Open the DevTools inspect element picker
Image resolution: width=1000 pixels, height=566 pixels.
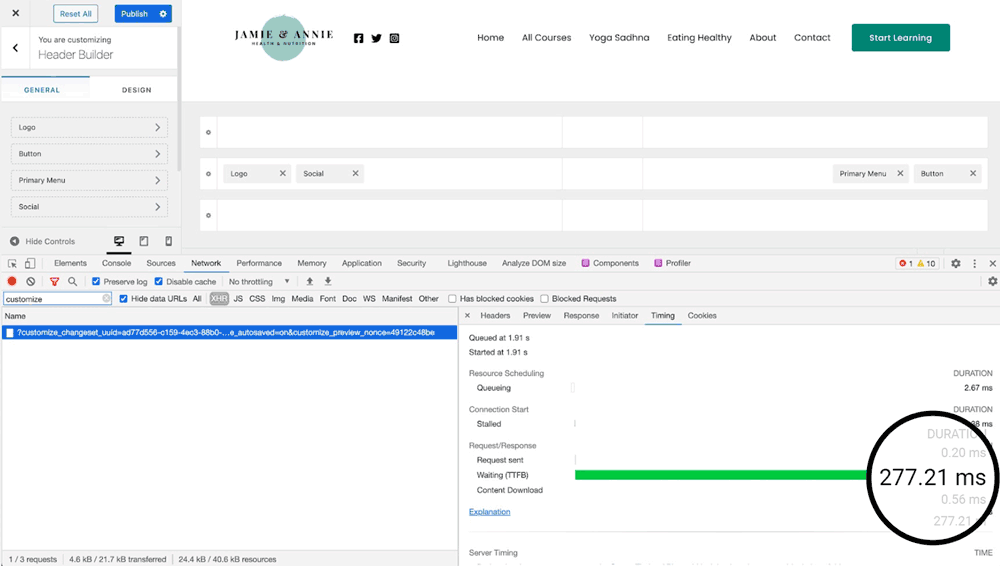pyautogui.click(x=12, y=263)
